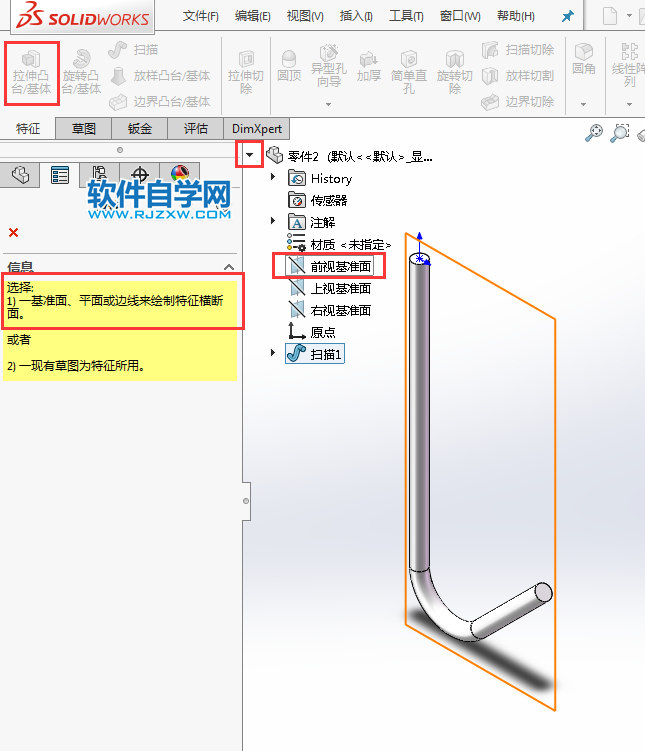
Task: Select the 线性阵列 linear pattern tool
Action: [628, 65]
